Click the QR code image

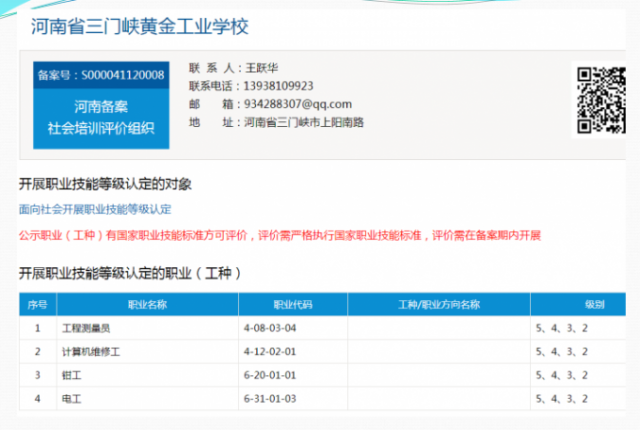pyautogui.click(x=601, y=100)
